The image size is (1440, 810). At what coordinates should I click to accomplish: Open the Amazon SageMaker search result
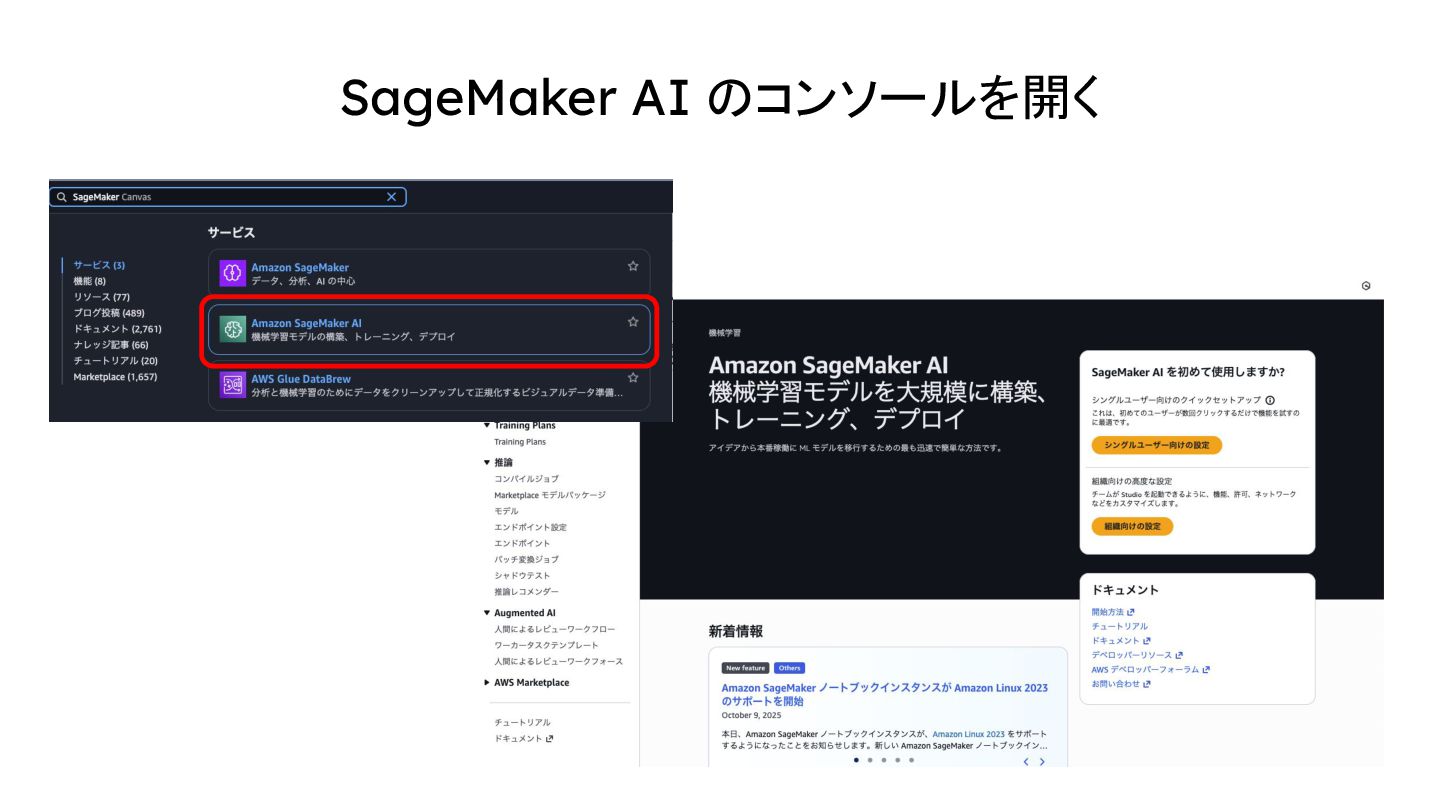429,273
